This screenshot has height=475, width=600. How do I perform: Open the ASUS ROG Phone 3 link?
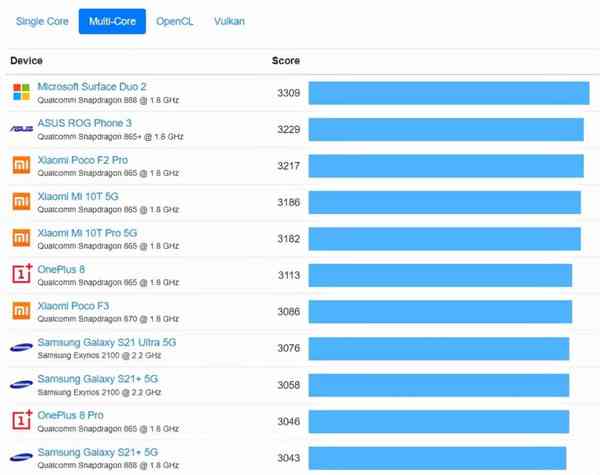[x=84, y=123]
